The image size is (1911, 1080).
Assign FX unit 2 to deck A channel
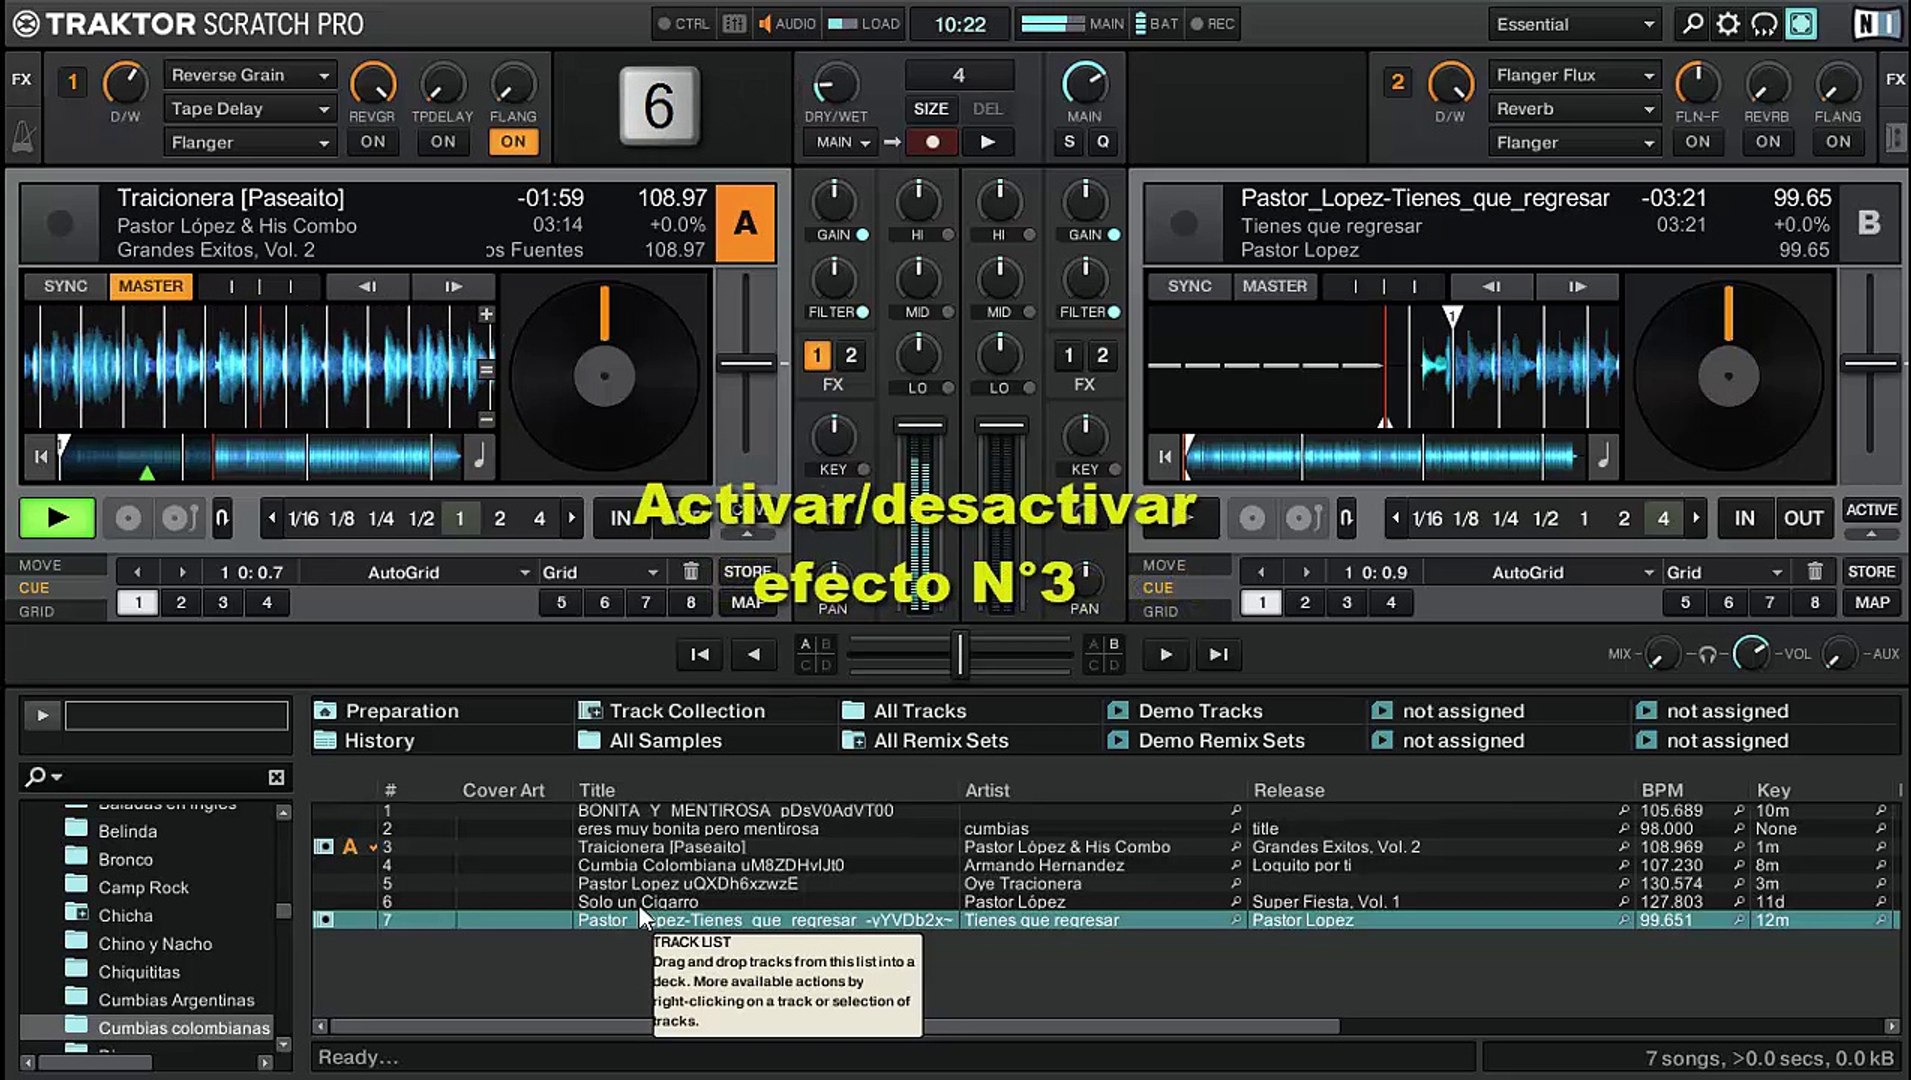(x=851, y=355)
